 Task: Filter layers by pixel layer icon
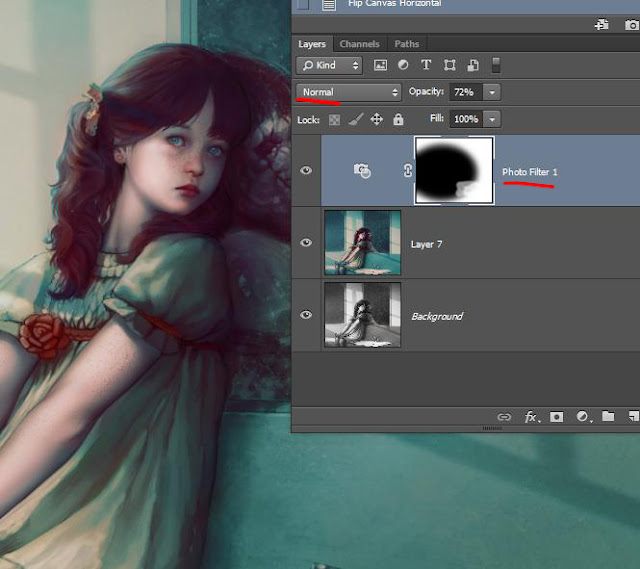380,65
